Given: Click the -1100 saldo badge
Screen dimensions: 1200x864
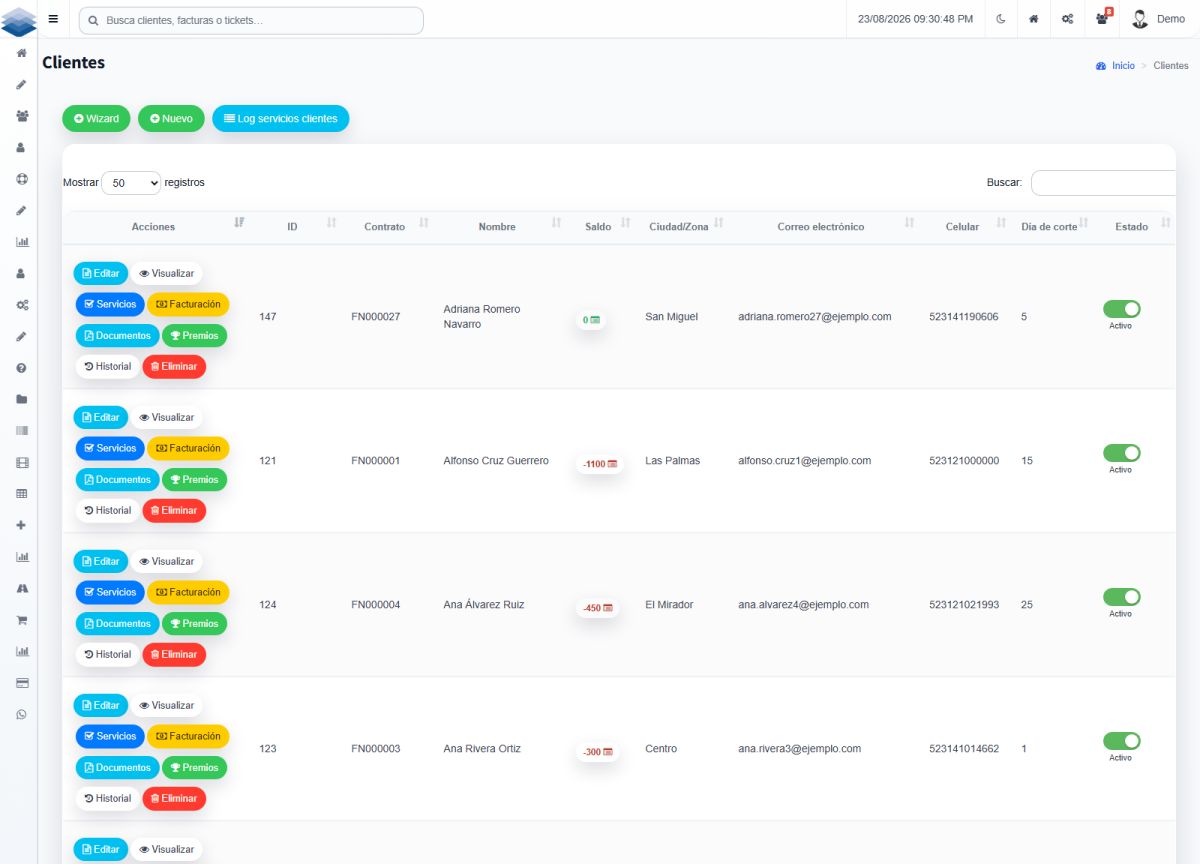Looking at the screenshot, I should click(x=600, y=464).
